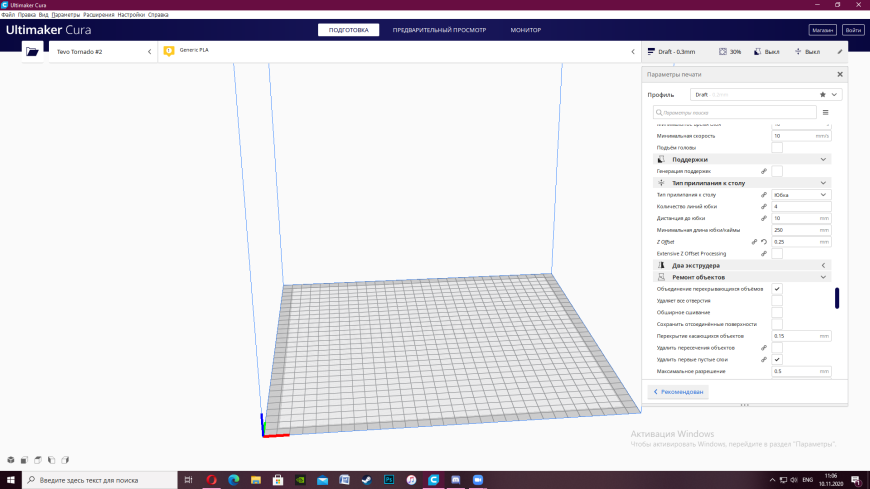
Task: Enable Extensive Z Offset Processing checkbox
Action: point(777,254)
